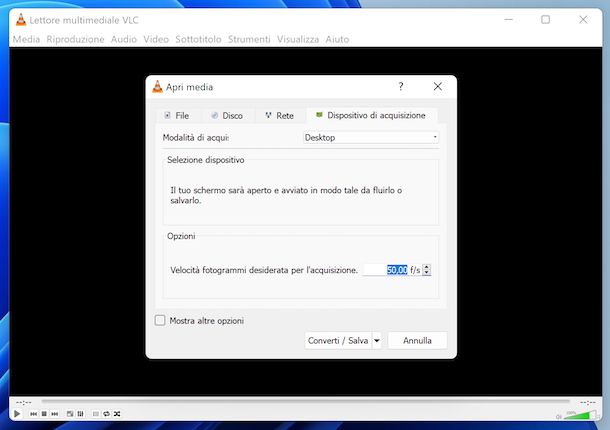The height and width of the screenshot is (430, 610).
Task: Click the Play button in VLC
Action: (17, 414)
